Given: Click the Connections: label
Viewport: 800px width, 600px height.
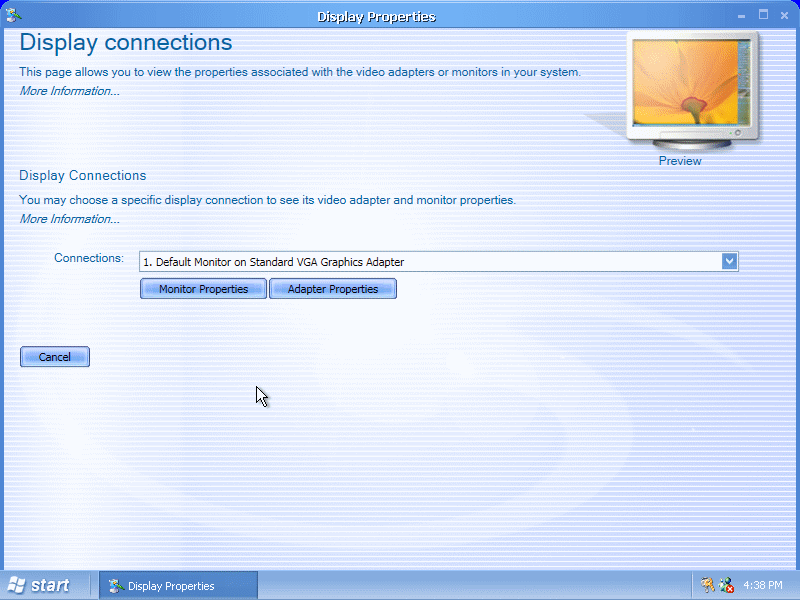Looking at the screenshot, I should point(89,258).
